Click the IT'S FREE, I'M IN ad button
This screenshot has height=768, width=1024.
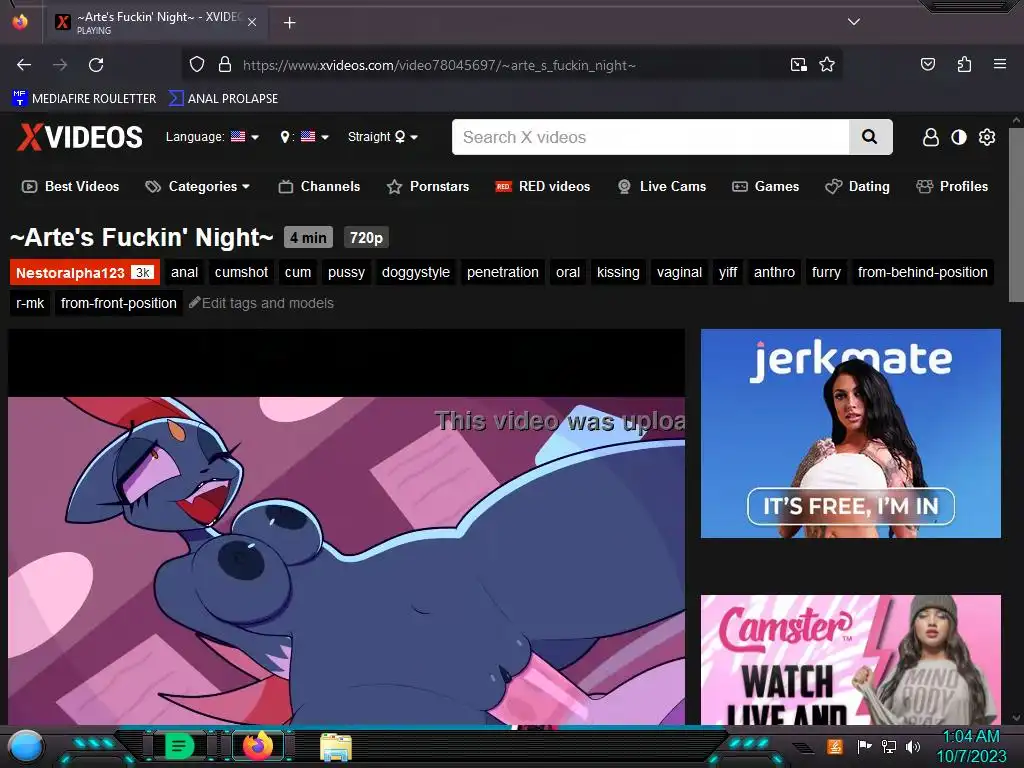850,506
